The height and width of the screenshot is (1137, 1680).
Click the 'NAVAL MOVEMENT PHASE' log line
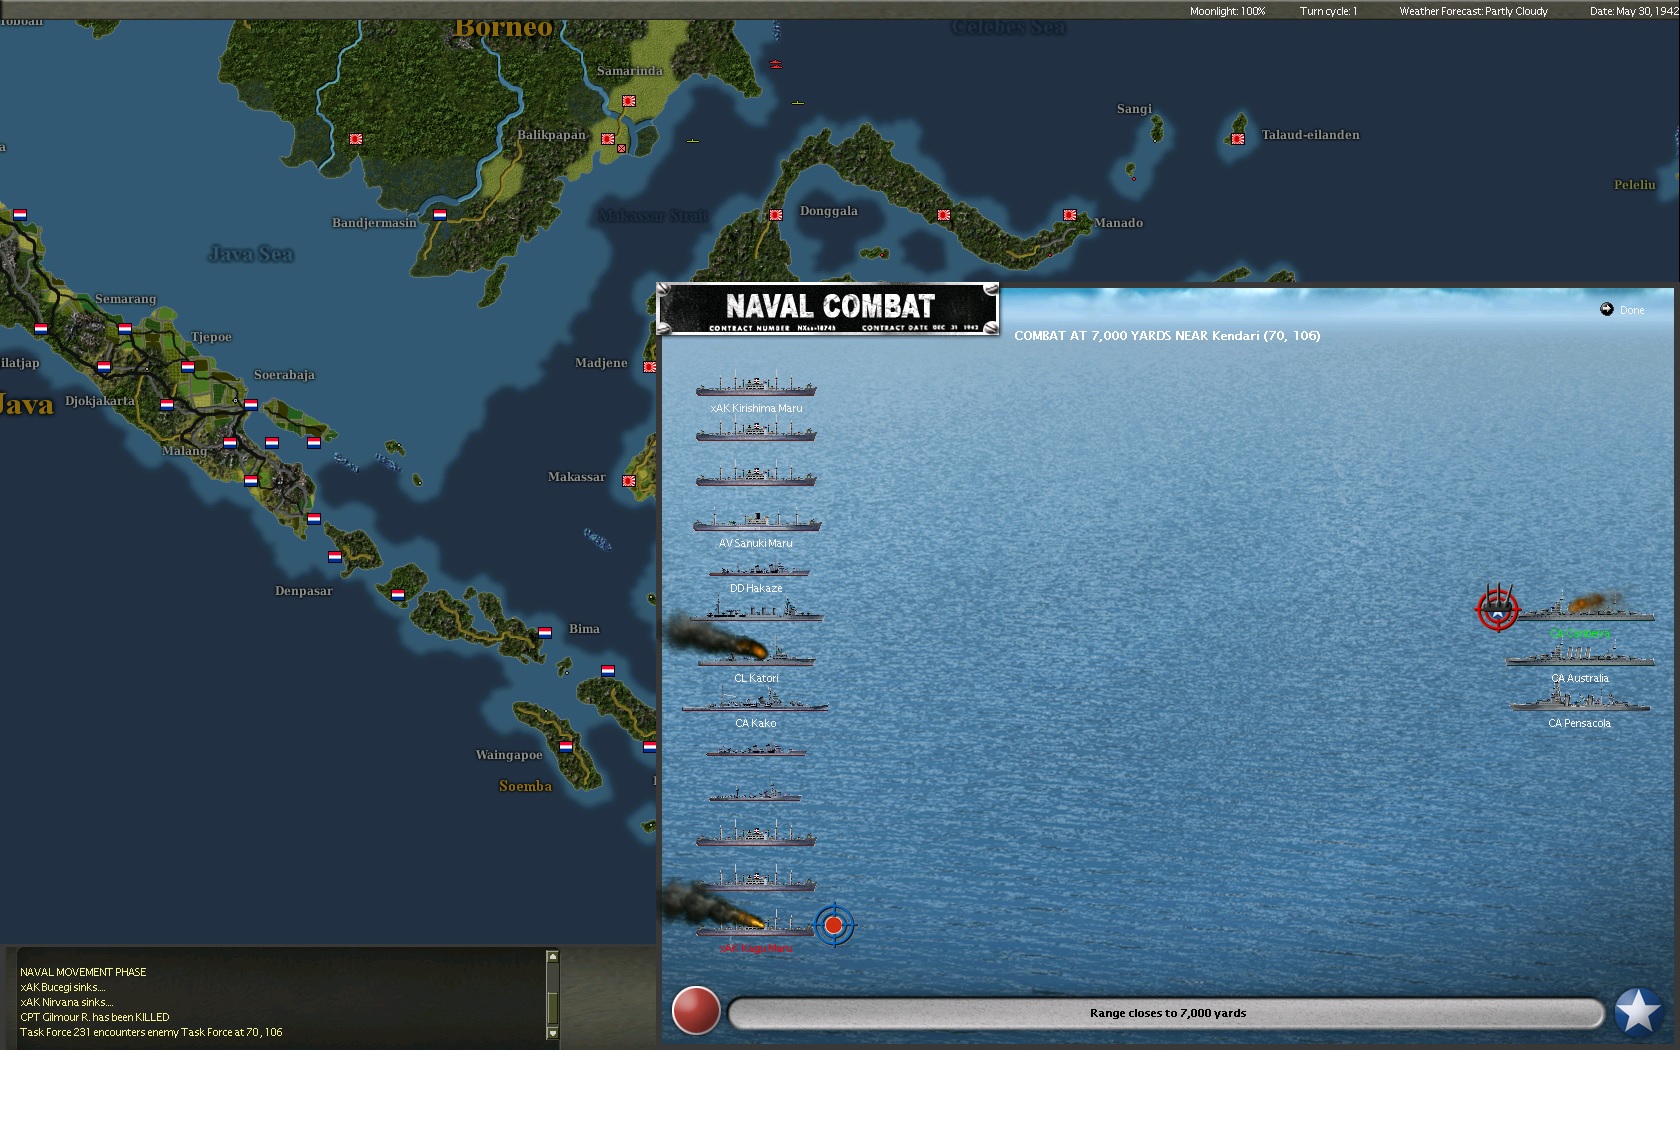tap(83, 972)
